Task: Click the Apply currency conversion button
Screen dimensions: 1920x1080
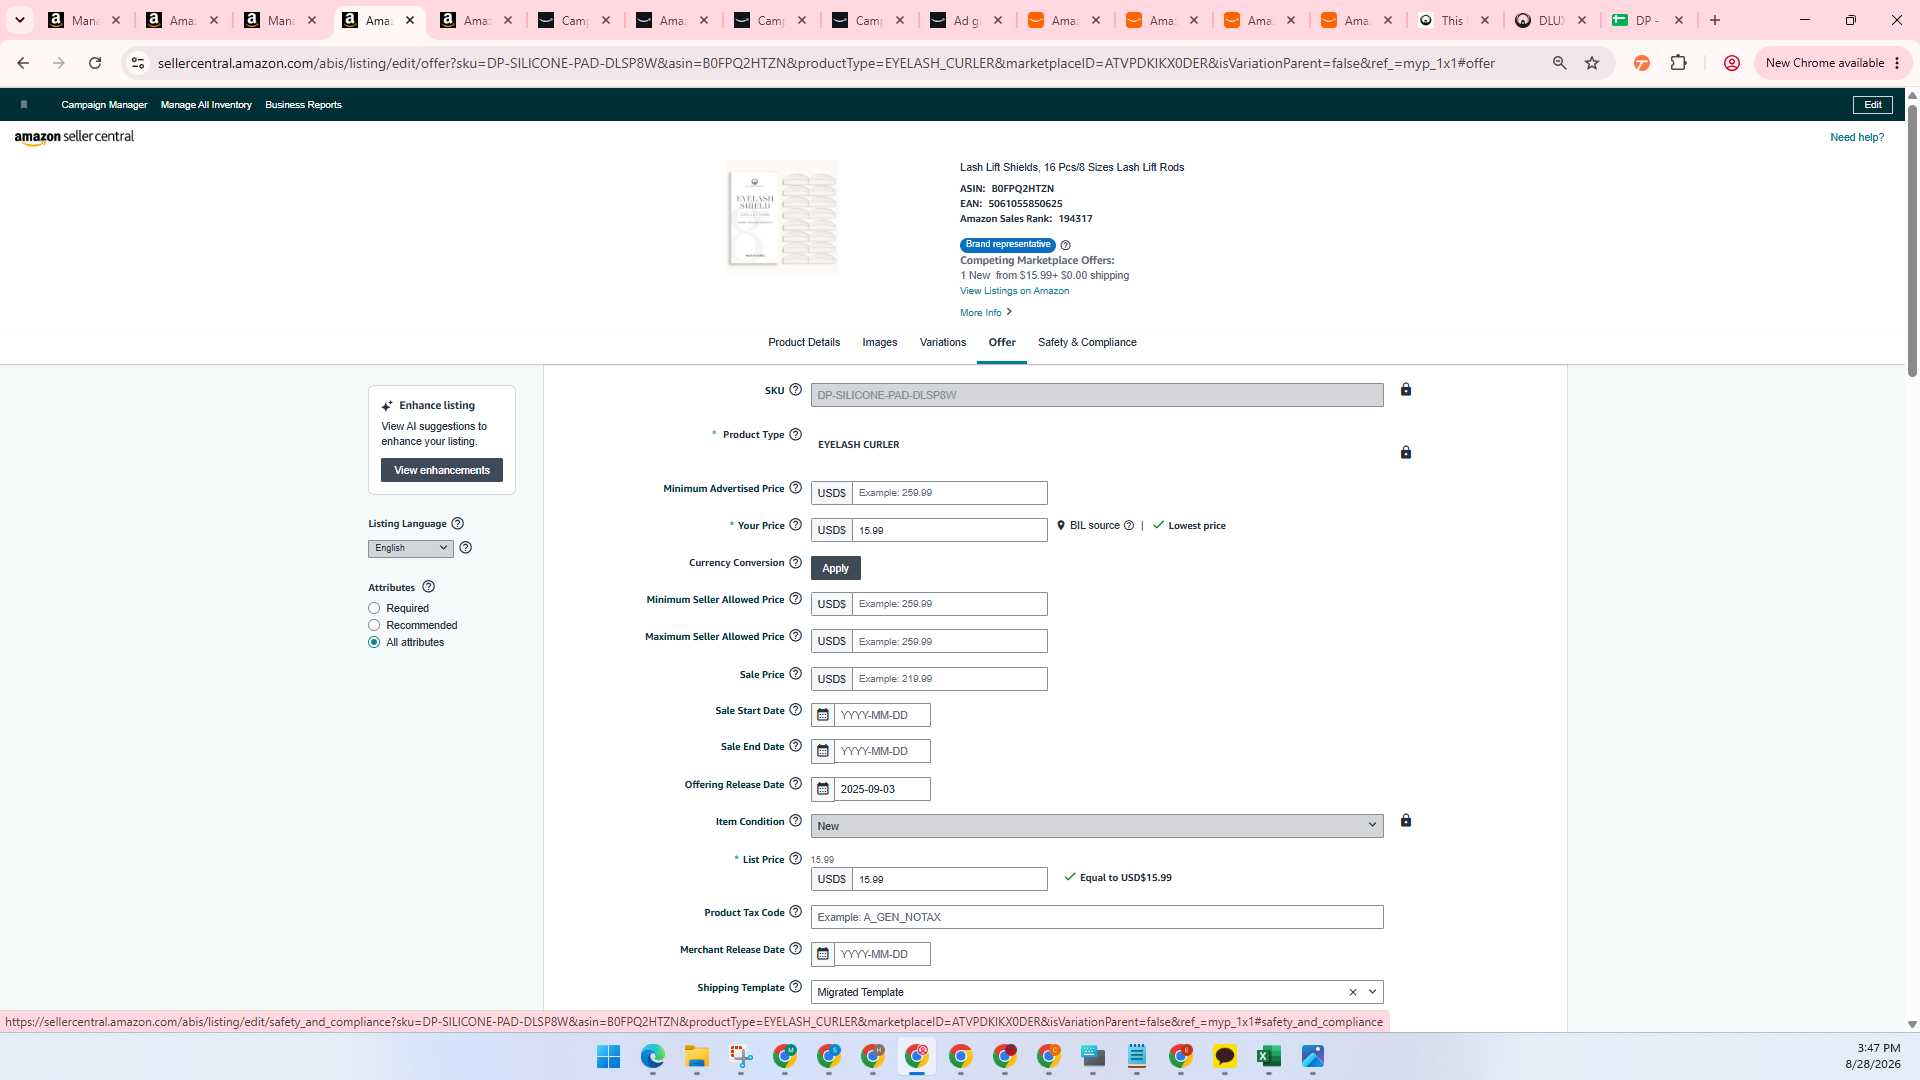Action: point(836,568)
